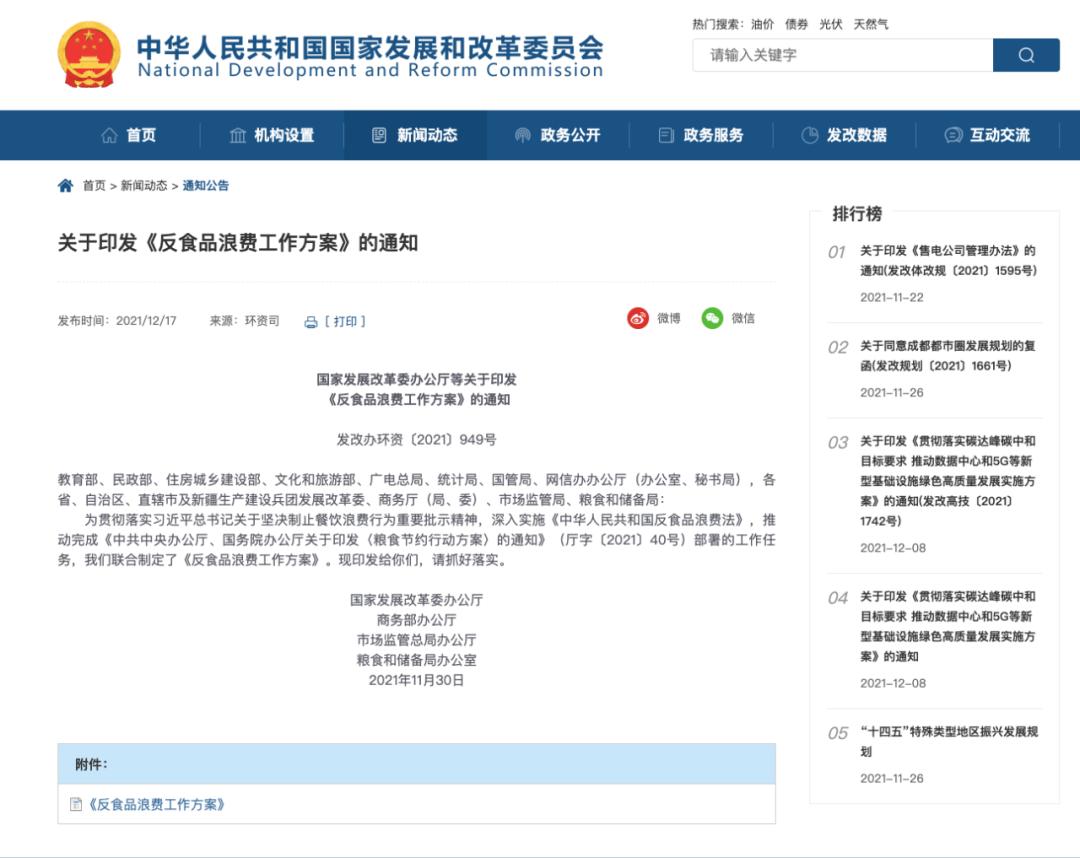This screenshot has width=1080, height=858.
Task: Open ranking item 05 十四五 特殊类型地区
Action: pos(948,741)
